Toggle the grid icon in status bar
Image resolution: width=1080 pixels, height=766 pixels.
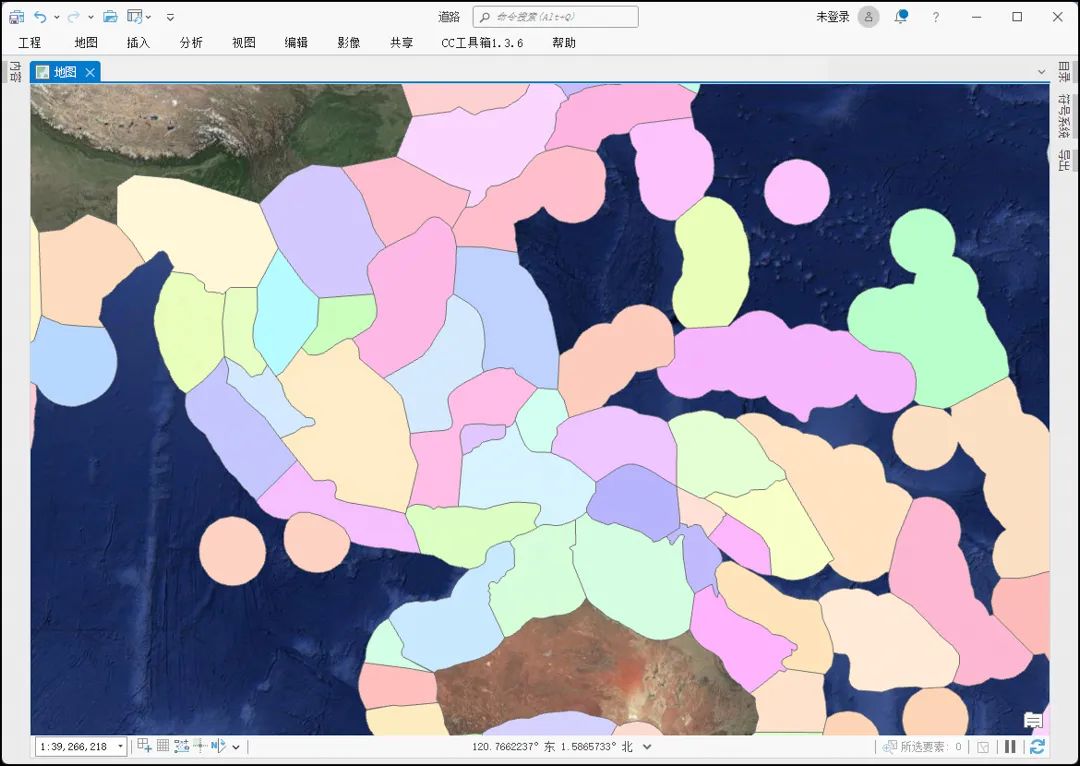coord(163,745)
